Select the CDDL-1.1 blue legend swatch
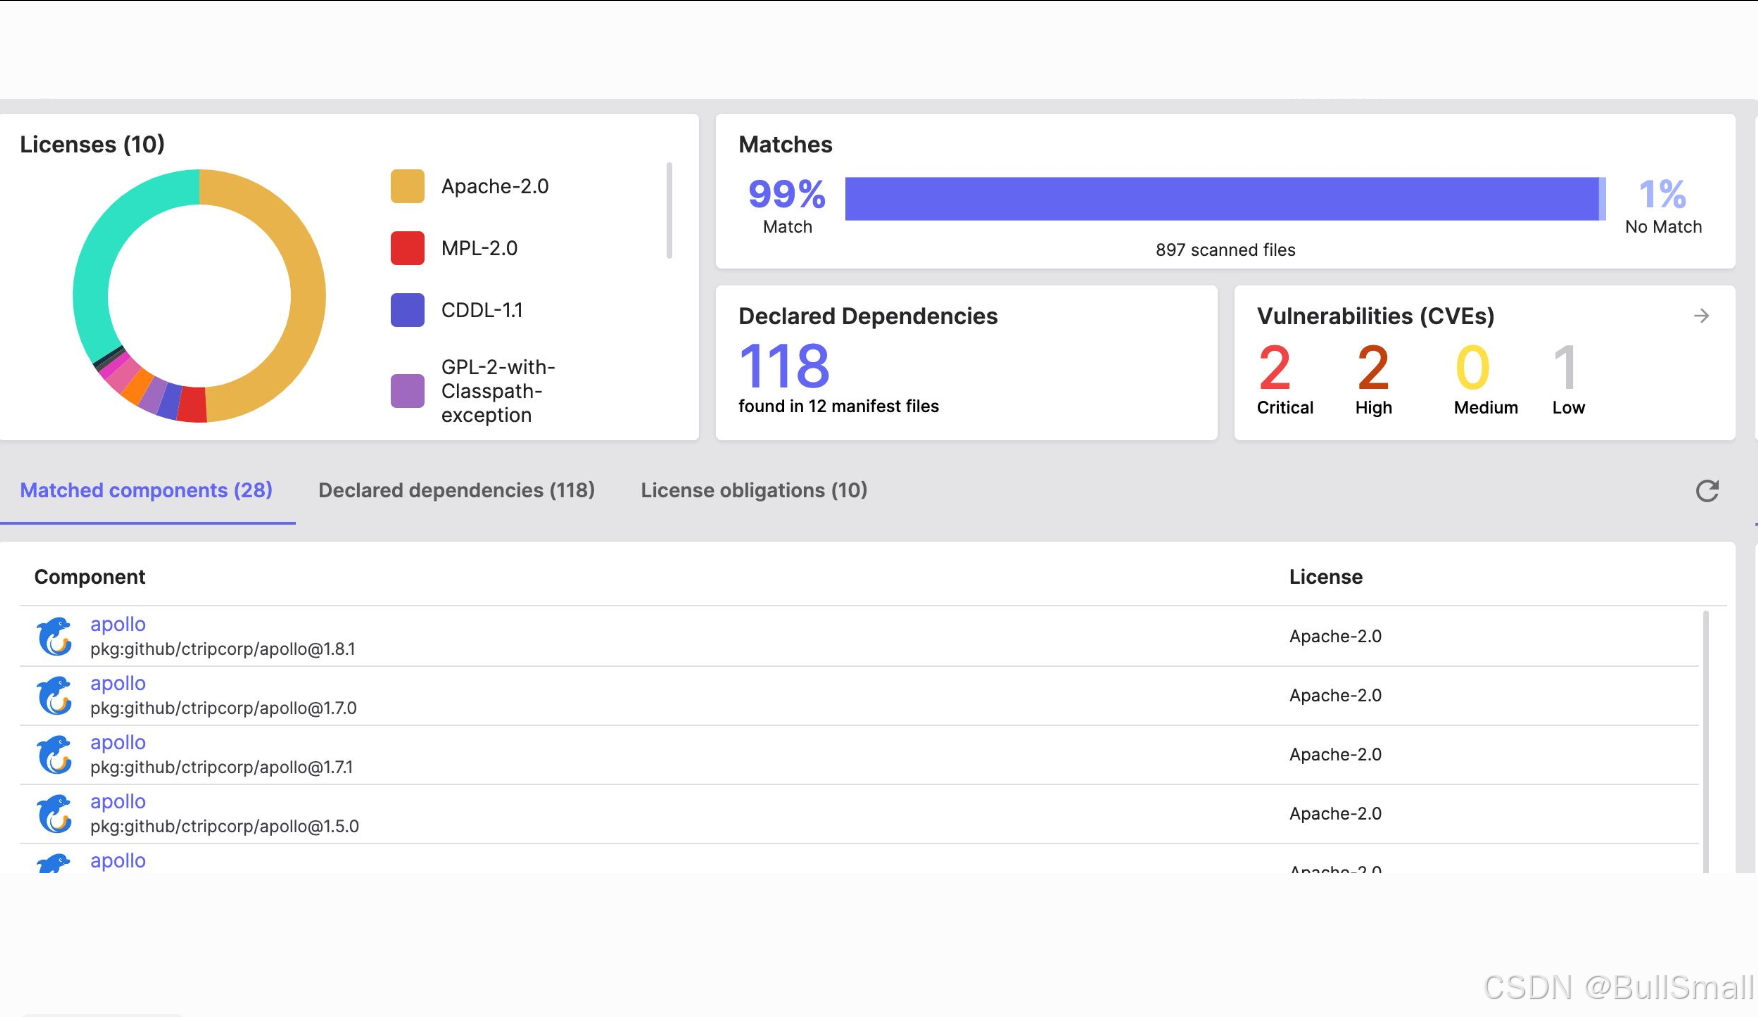The width and height of the screenshot is (1758, 1017). tap(408, 310)
